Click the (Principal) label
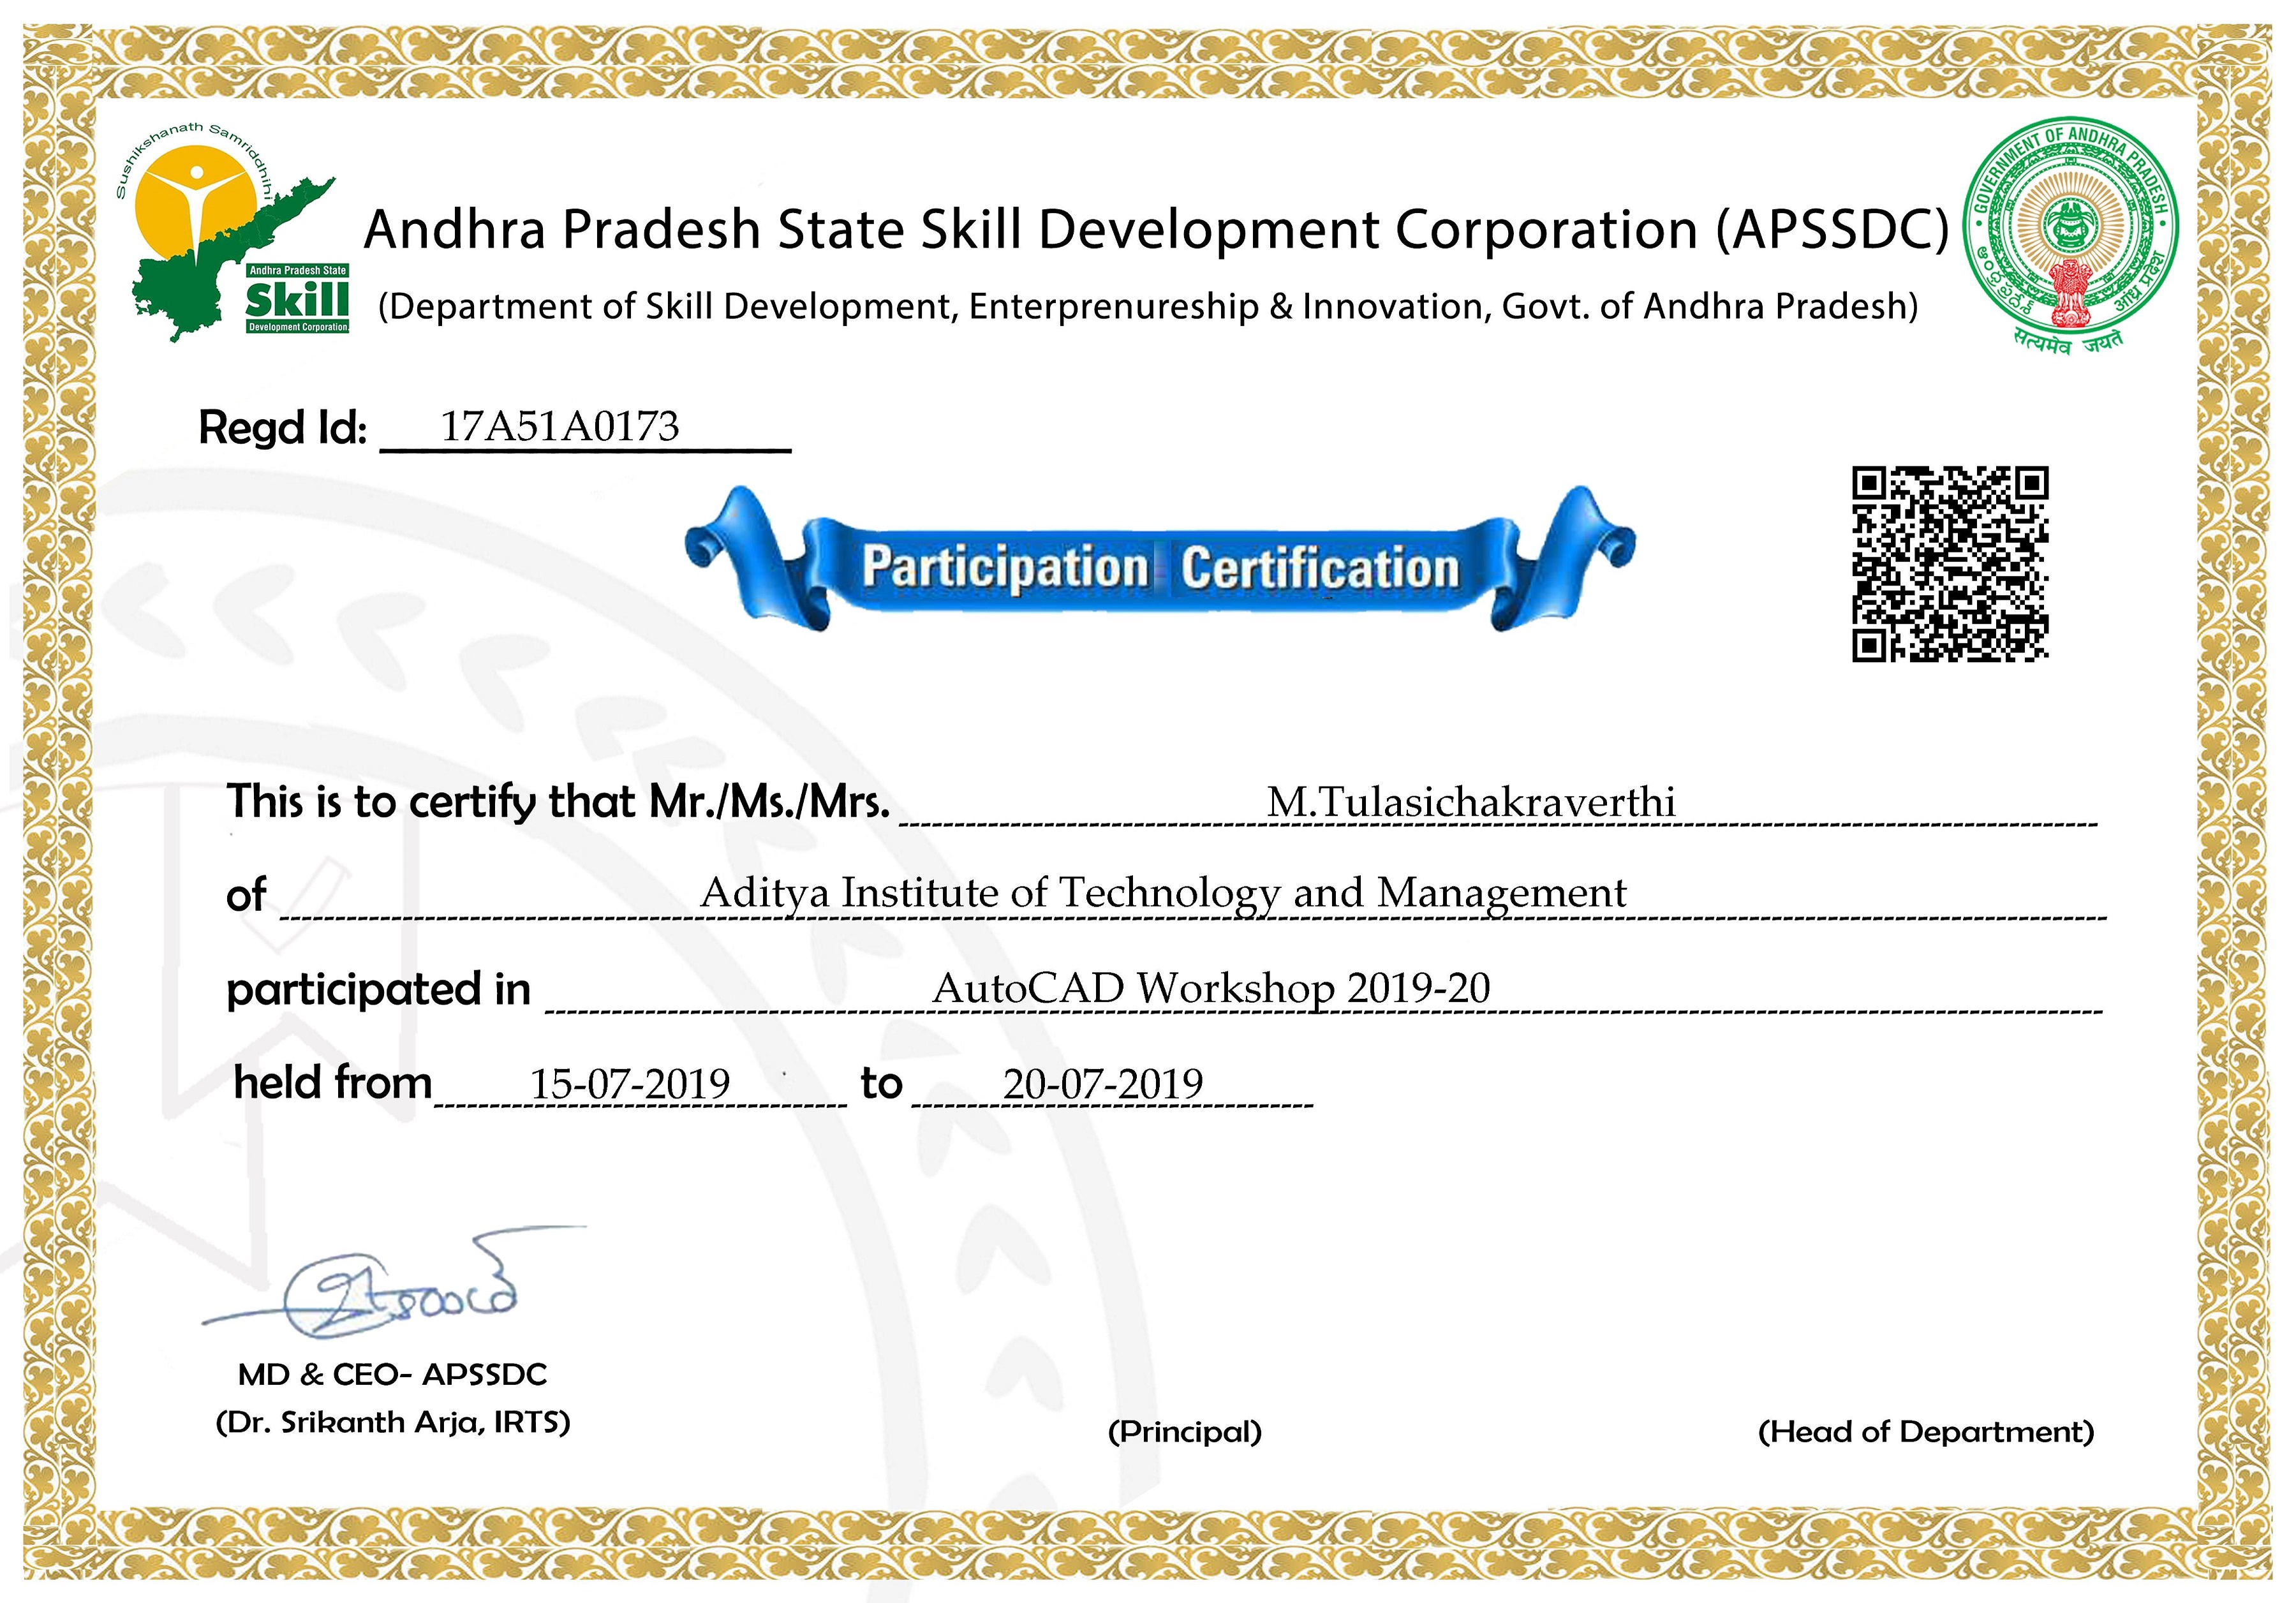The image size is (2296, 1603). point(1185,1432)
